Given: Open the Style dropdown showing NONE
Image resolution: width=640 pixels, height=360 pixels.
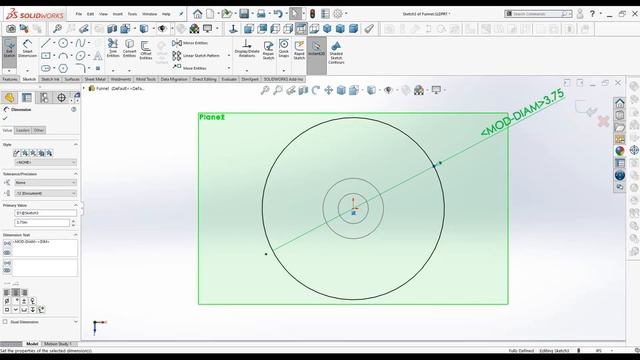Looking at the screenshot, I should pyautogui.click(x=45, y=162).
